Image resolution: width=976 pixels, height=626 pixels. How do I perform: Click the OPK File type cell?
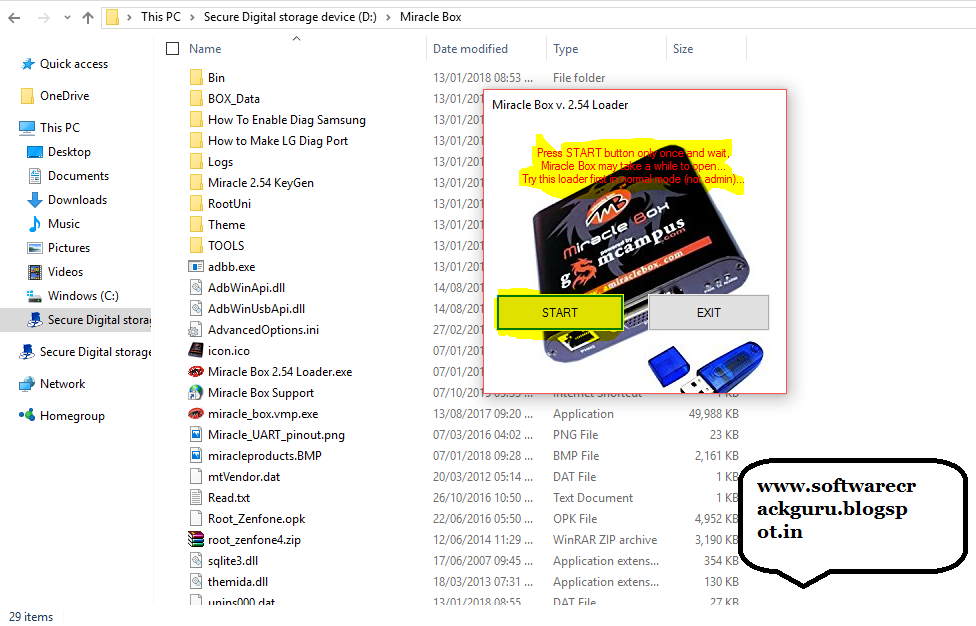coord(575,518)
